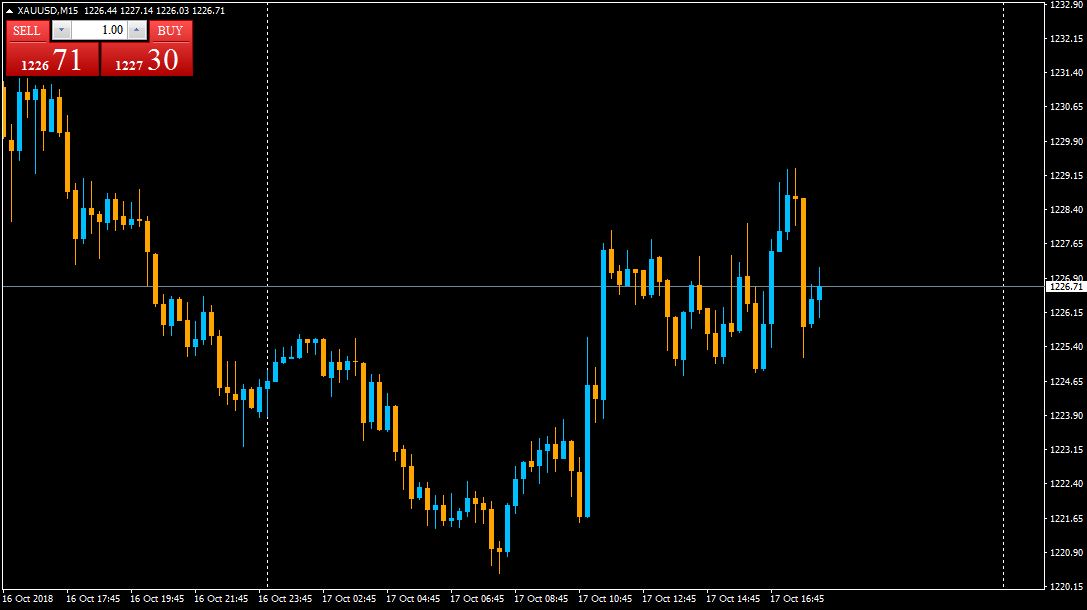
Task: Click the 16 Oct 2018 date label
Action: point(26,599)
